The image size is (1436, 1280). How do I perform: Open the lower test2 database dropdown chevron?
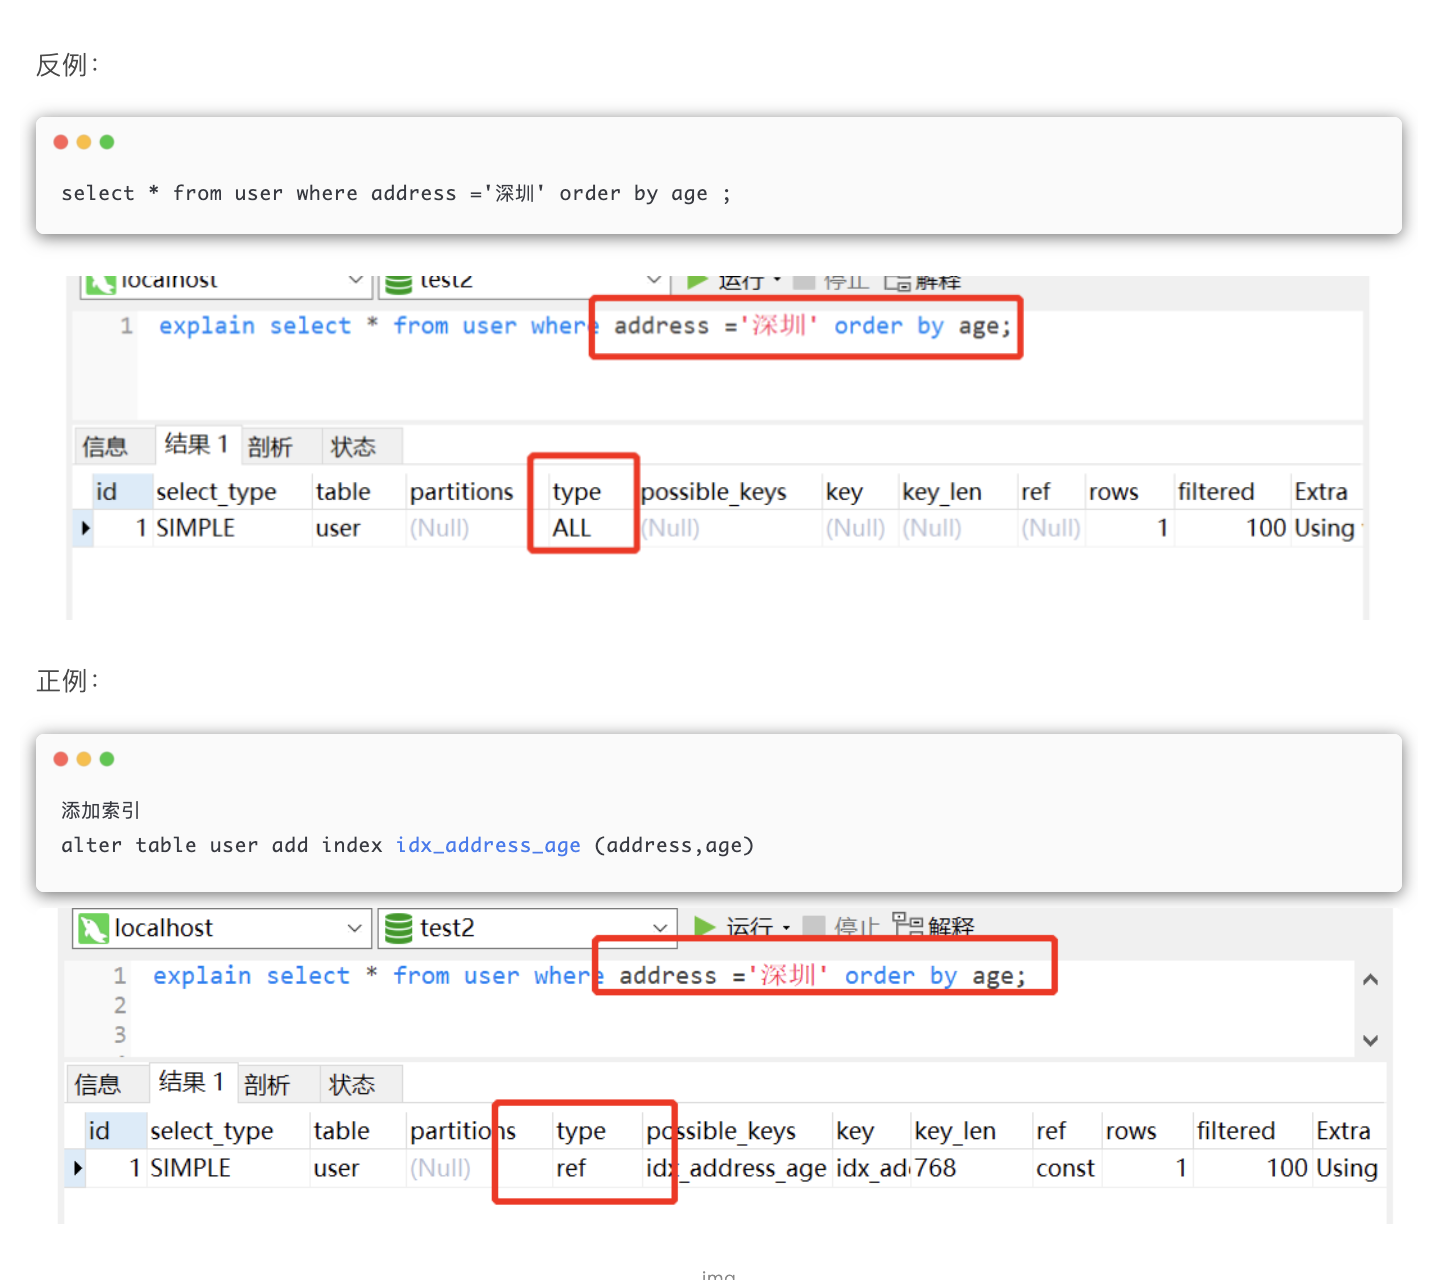(660, 928)
